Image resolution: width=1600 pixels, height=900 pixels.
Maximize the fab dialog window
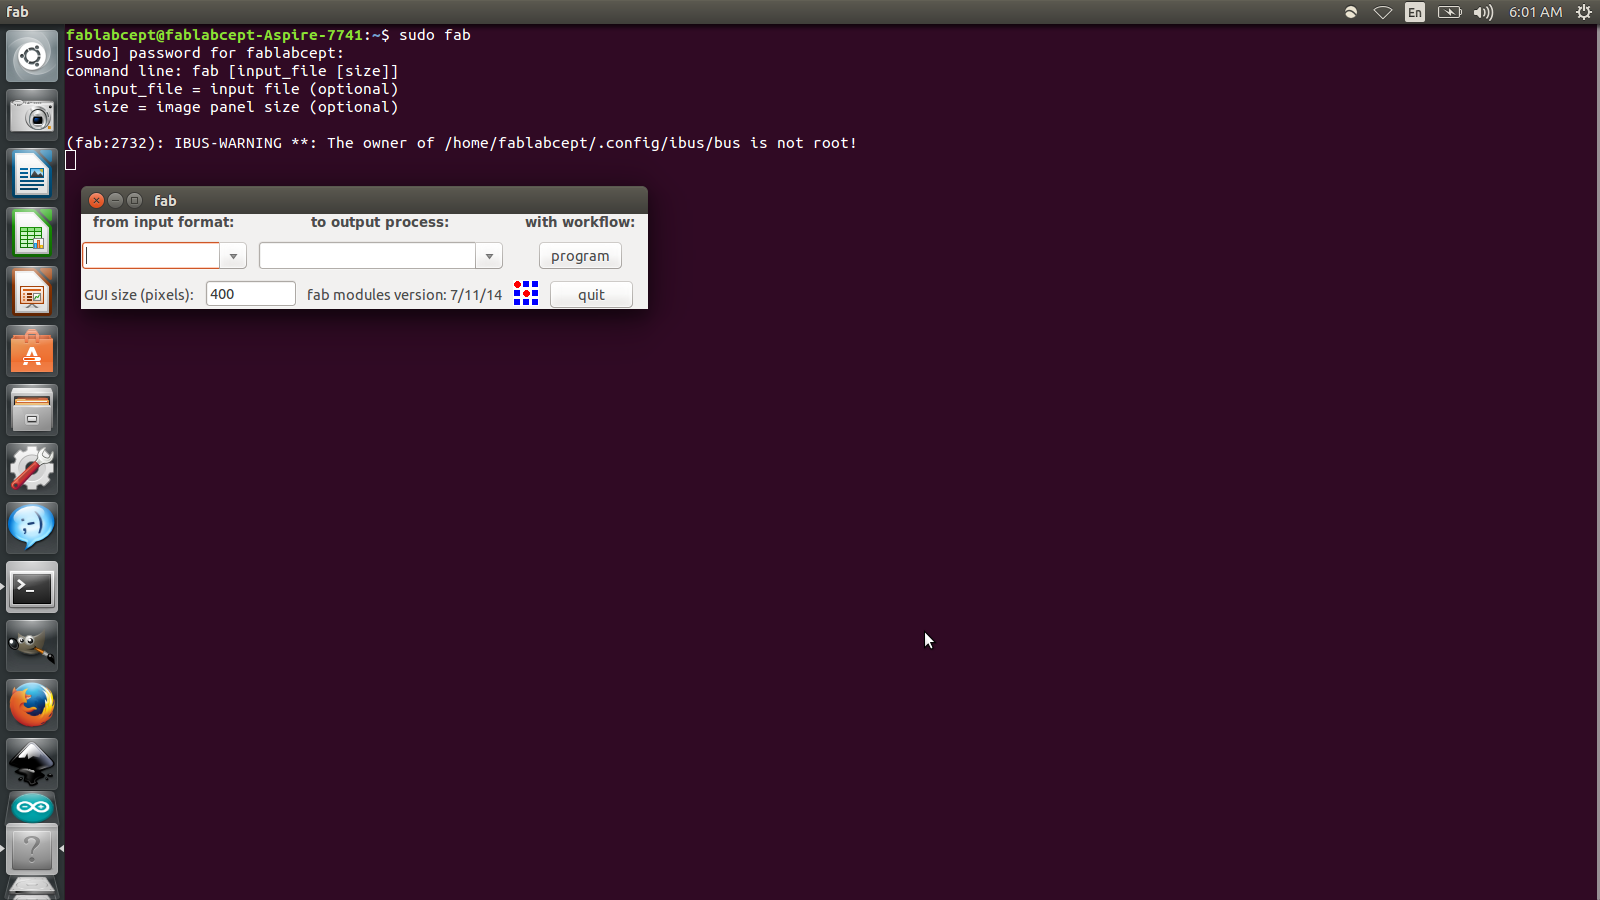(x=135, y=200)
